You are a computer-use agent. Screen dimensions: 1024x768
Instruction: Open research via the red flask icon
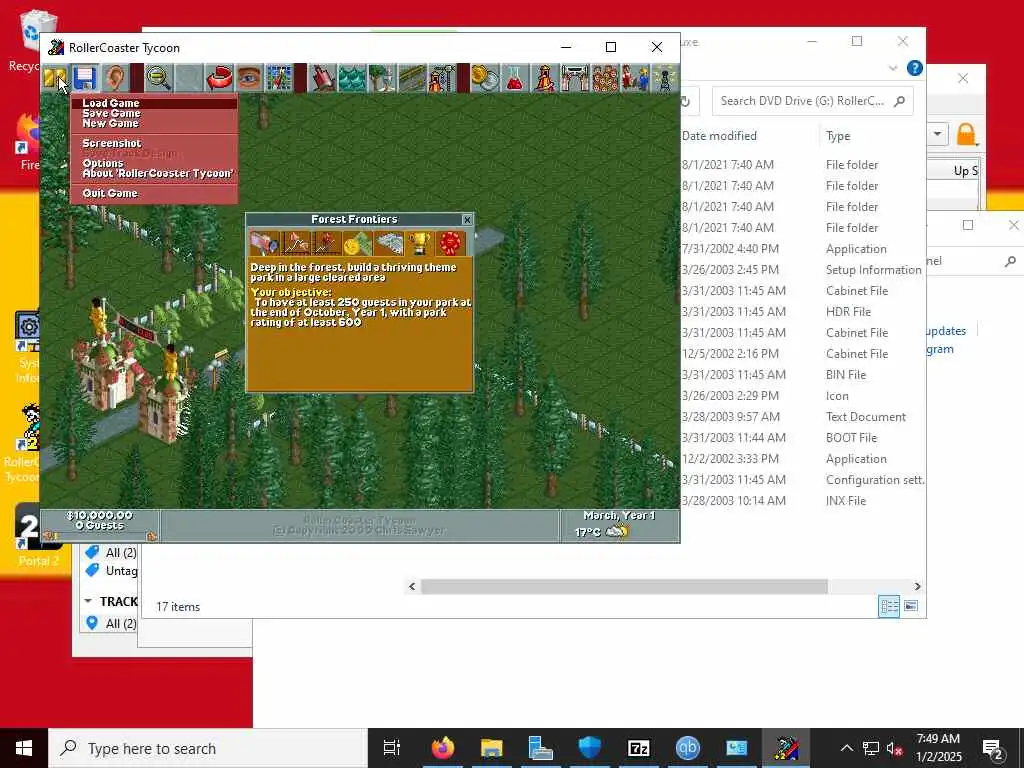coord(515,78)
